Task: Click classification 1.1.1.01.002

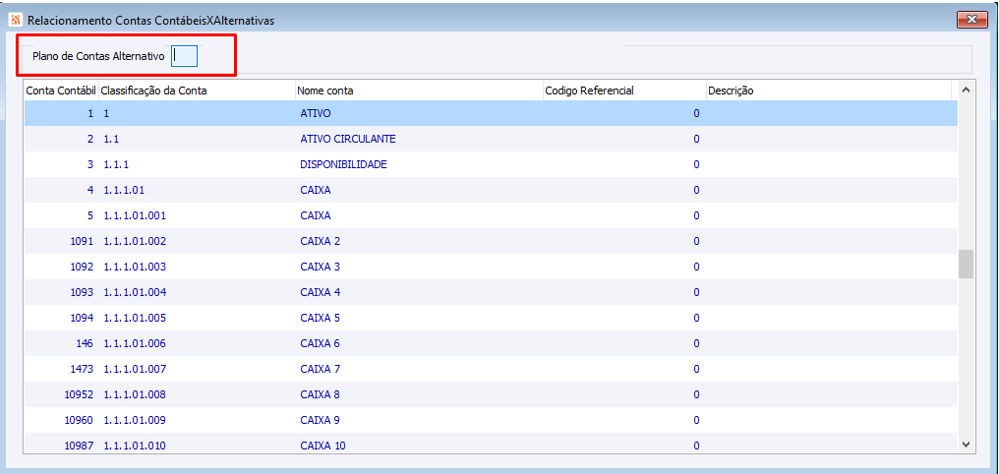Action: pos(135,241)
